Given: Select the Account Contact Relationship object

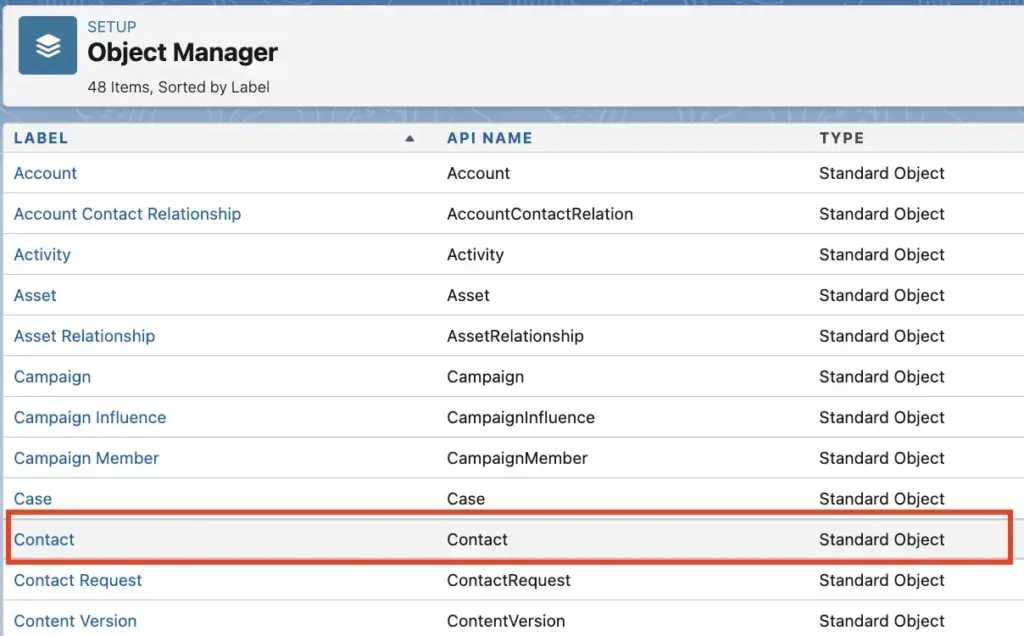Looking at the screenshot, I should [x=127, y=214].
